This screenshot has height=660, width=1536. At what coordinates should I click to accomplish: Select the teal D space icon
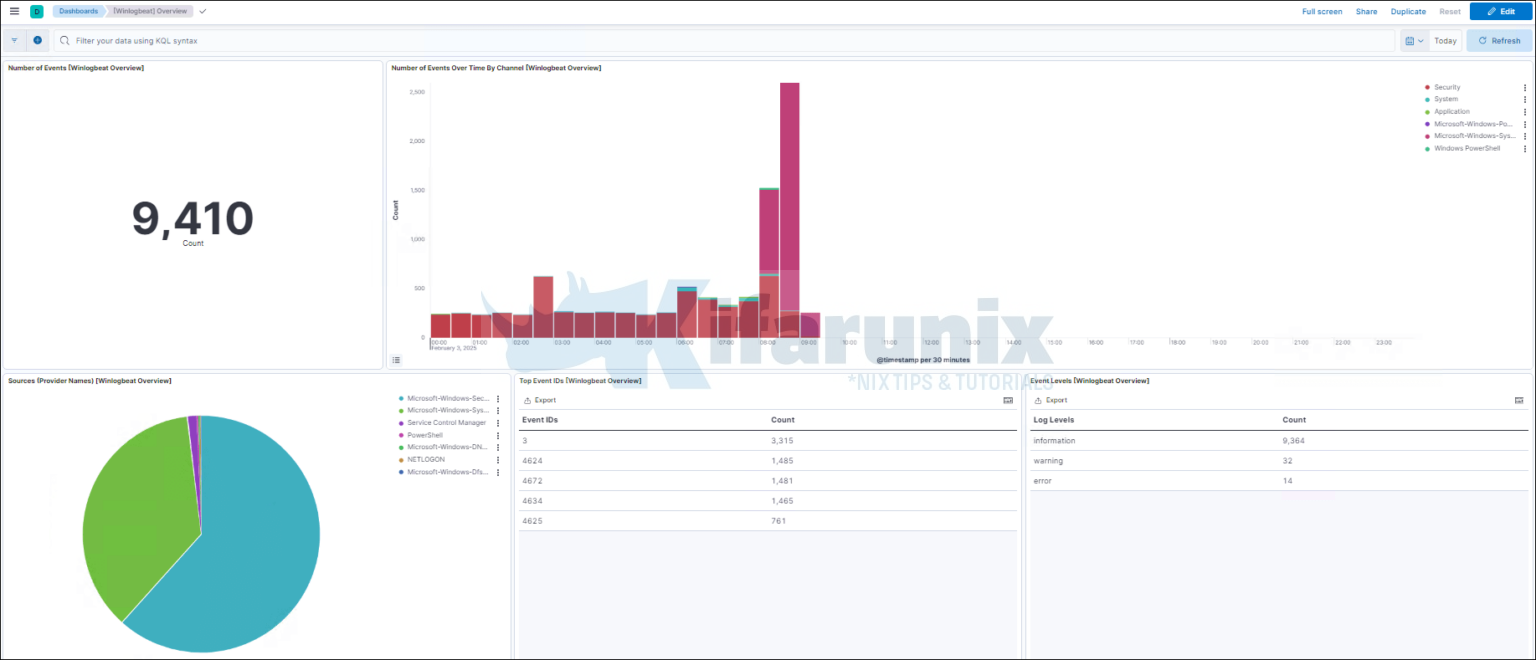point(36,11)
